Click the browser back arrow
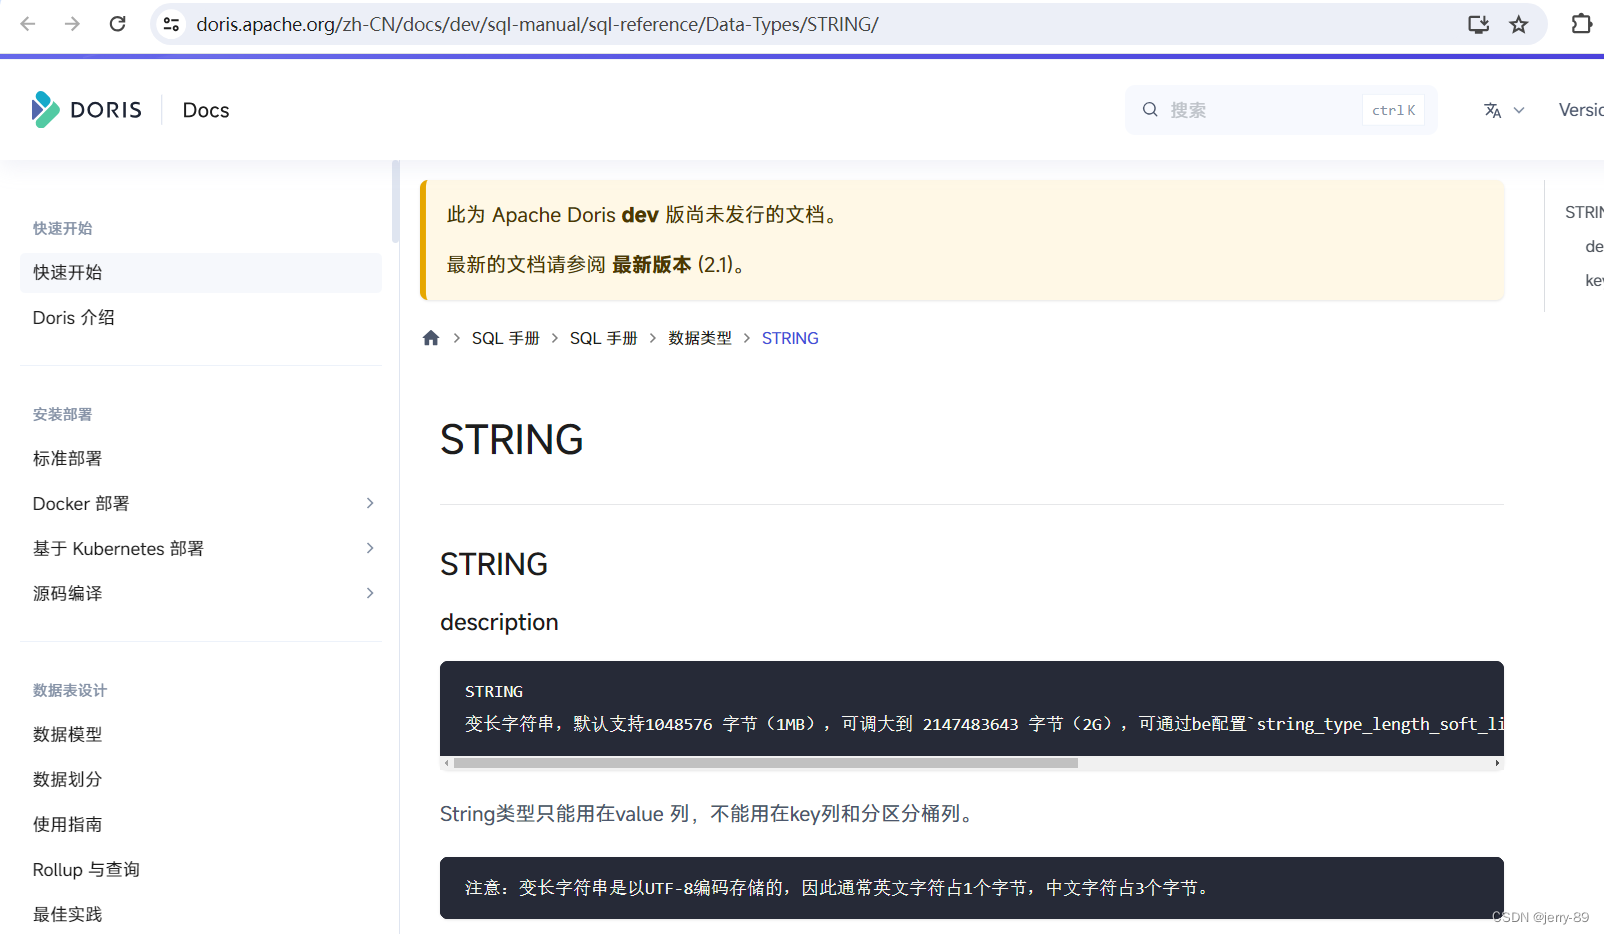Viewport: 1604px width, 934px height. (x=28, y=23)
